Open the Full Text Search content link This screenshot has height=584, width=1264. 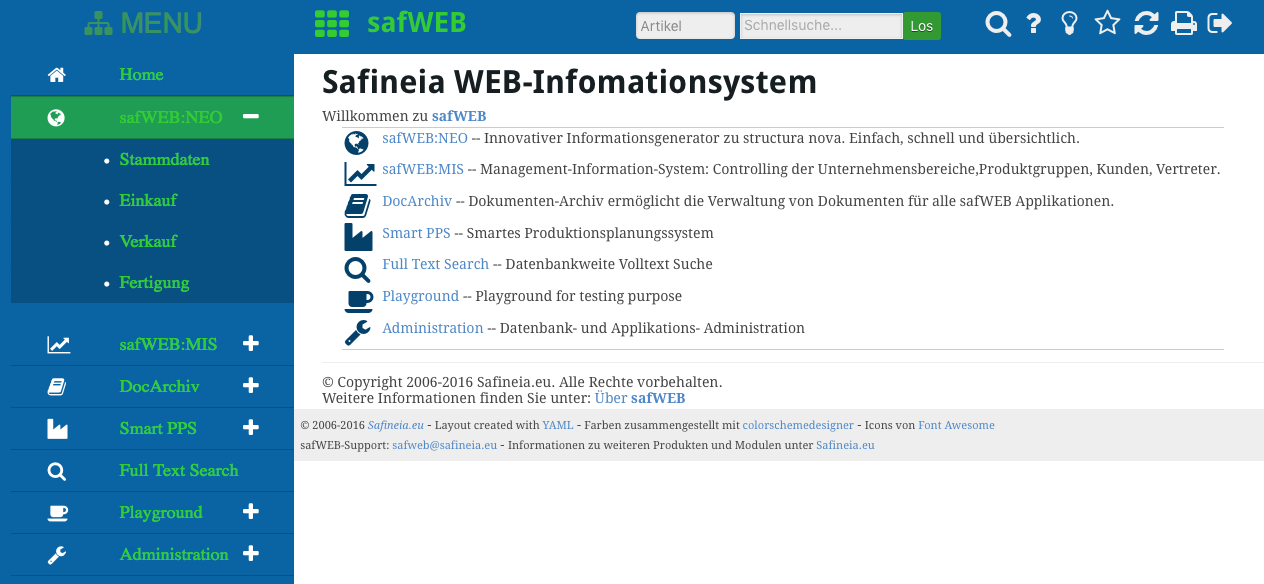tap(435, 264)
